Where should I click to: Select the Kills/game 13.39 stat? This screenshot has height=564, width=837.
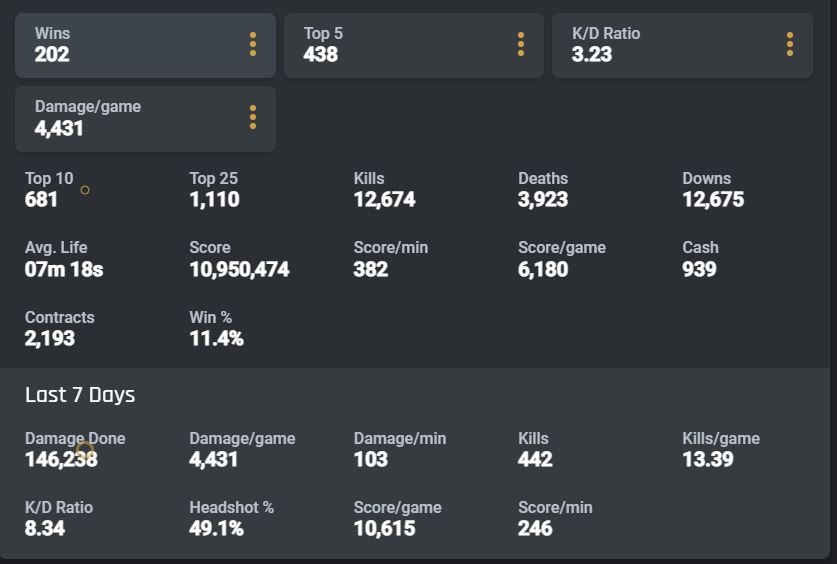pos(720,450)
